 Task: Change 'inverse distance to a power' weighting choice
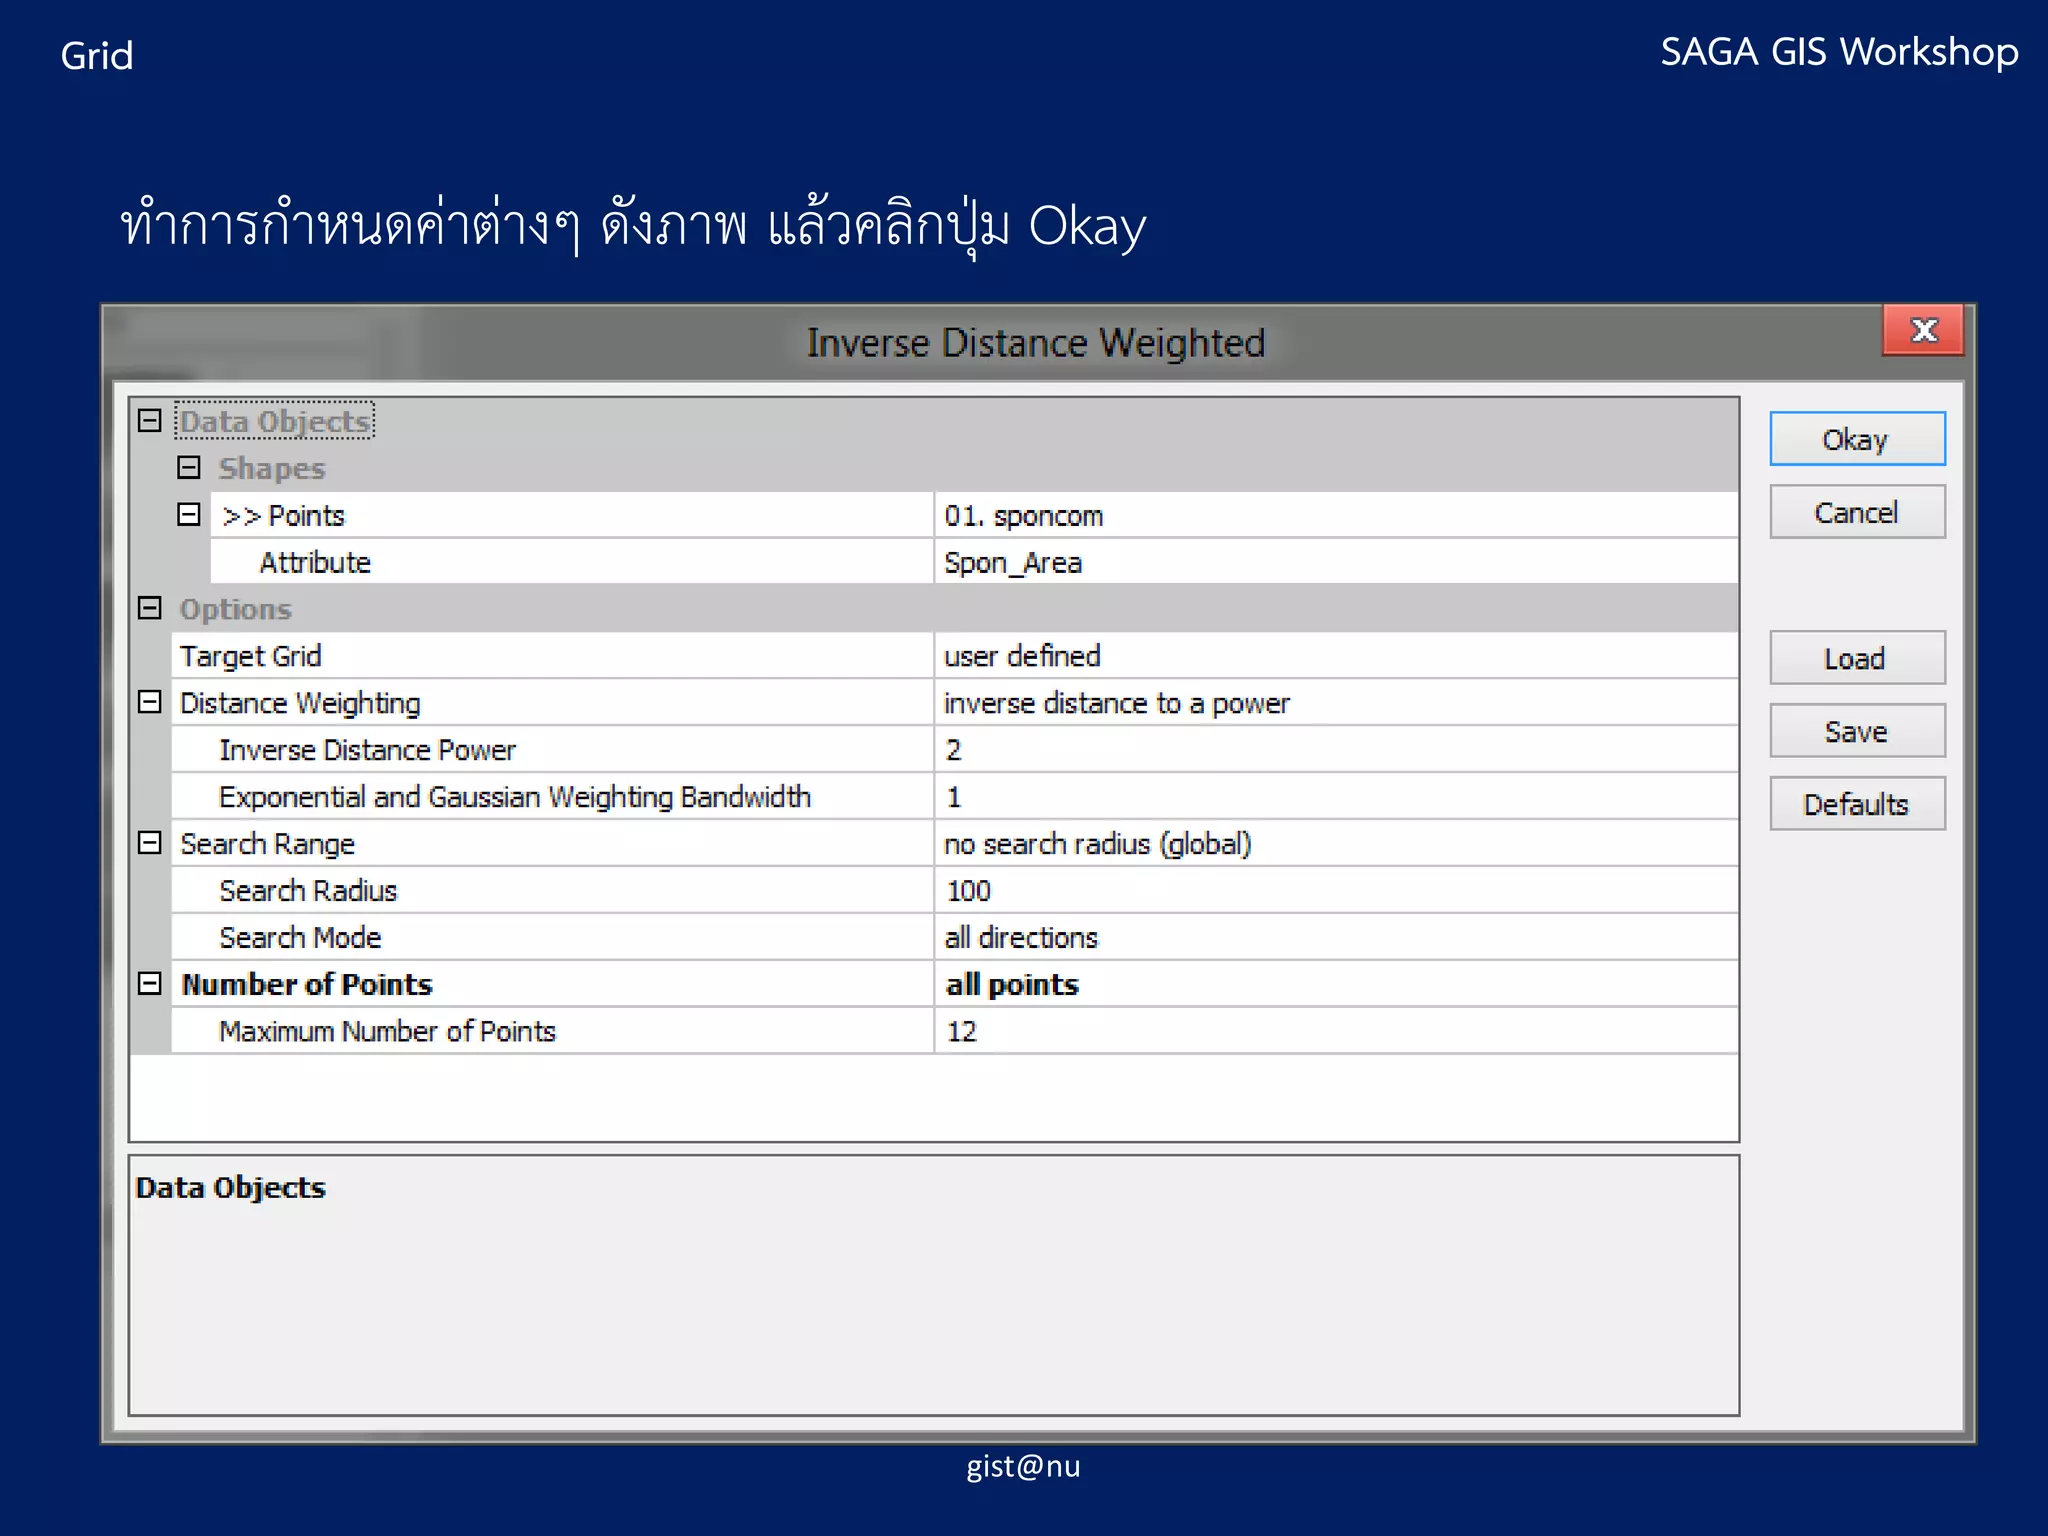pyautogui.click(x=1336, y=703)
